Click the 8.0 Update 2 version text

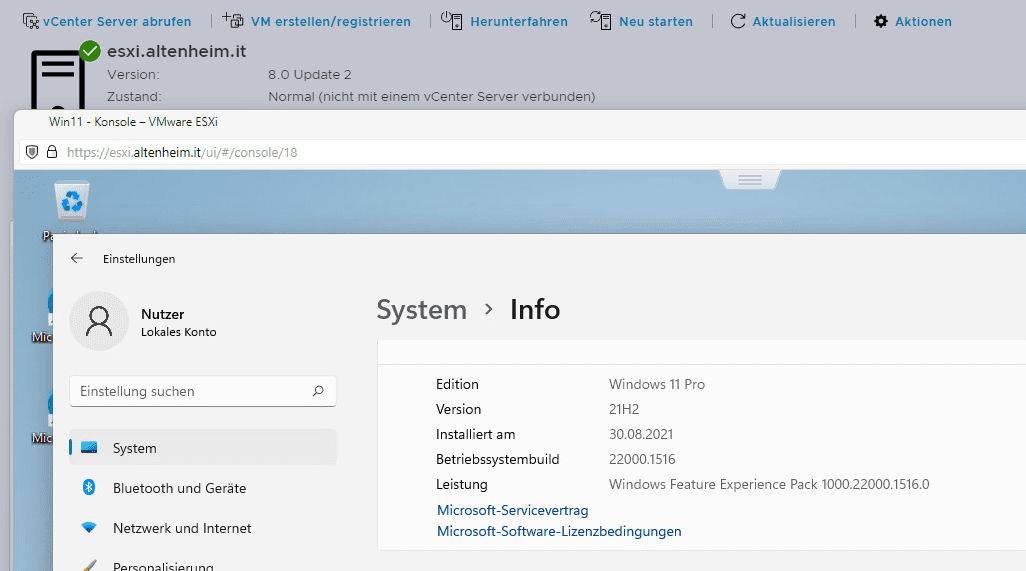(x=310, y=75)
